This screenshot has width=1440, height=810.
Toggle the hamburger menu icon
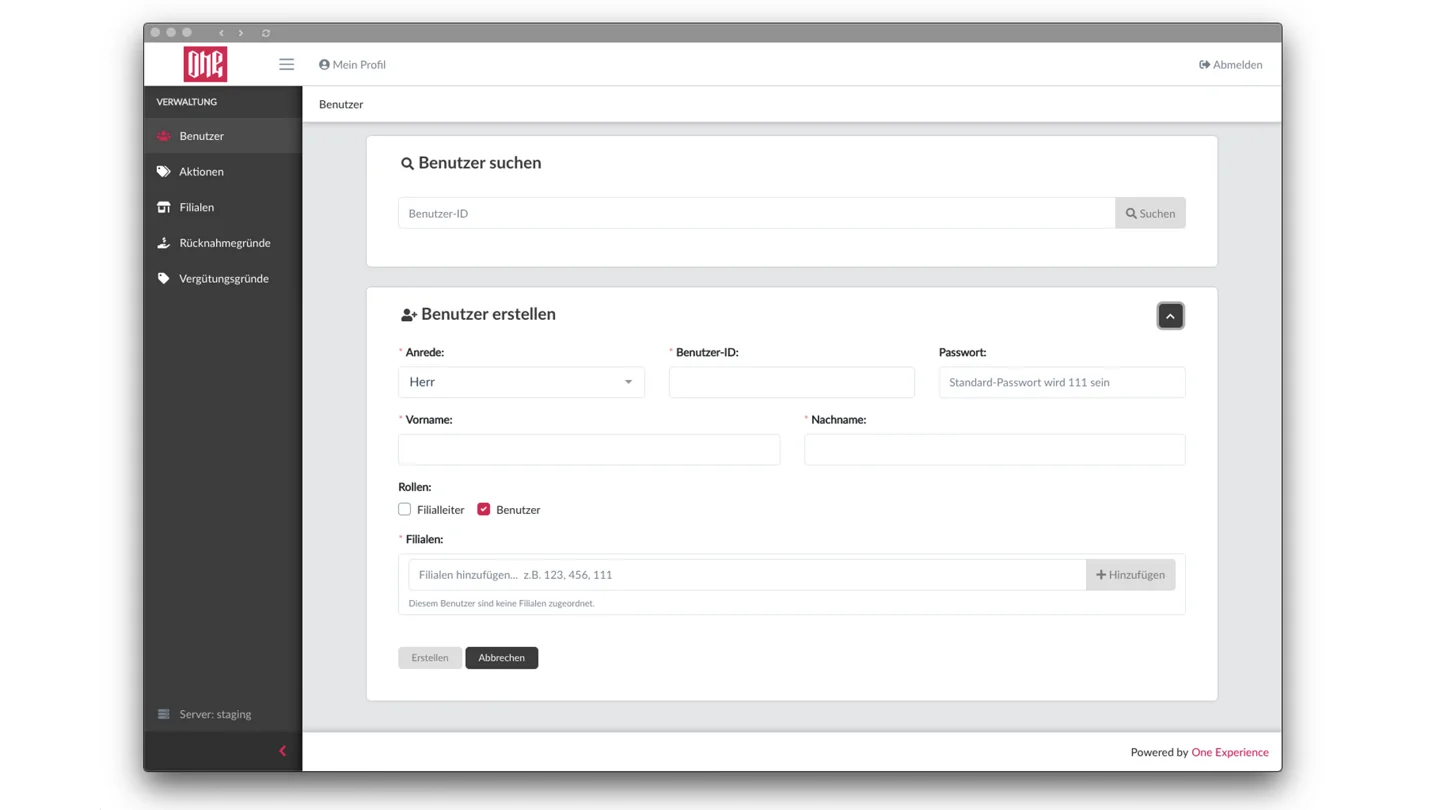286,64
